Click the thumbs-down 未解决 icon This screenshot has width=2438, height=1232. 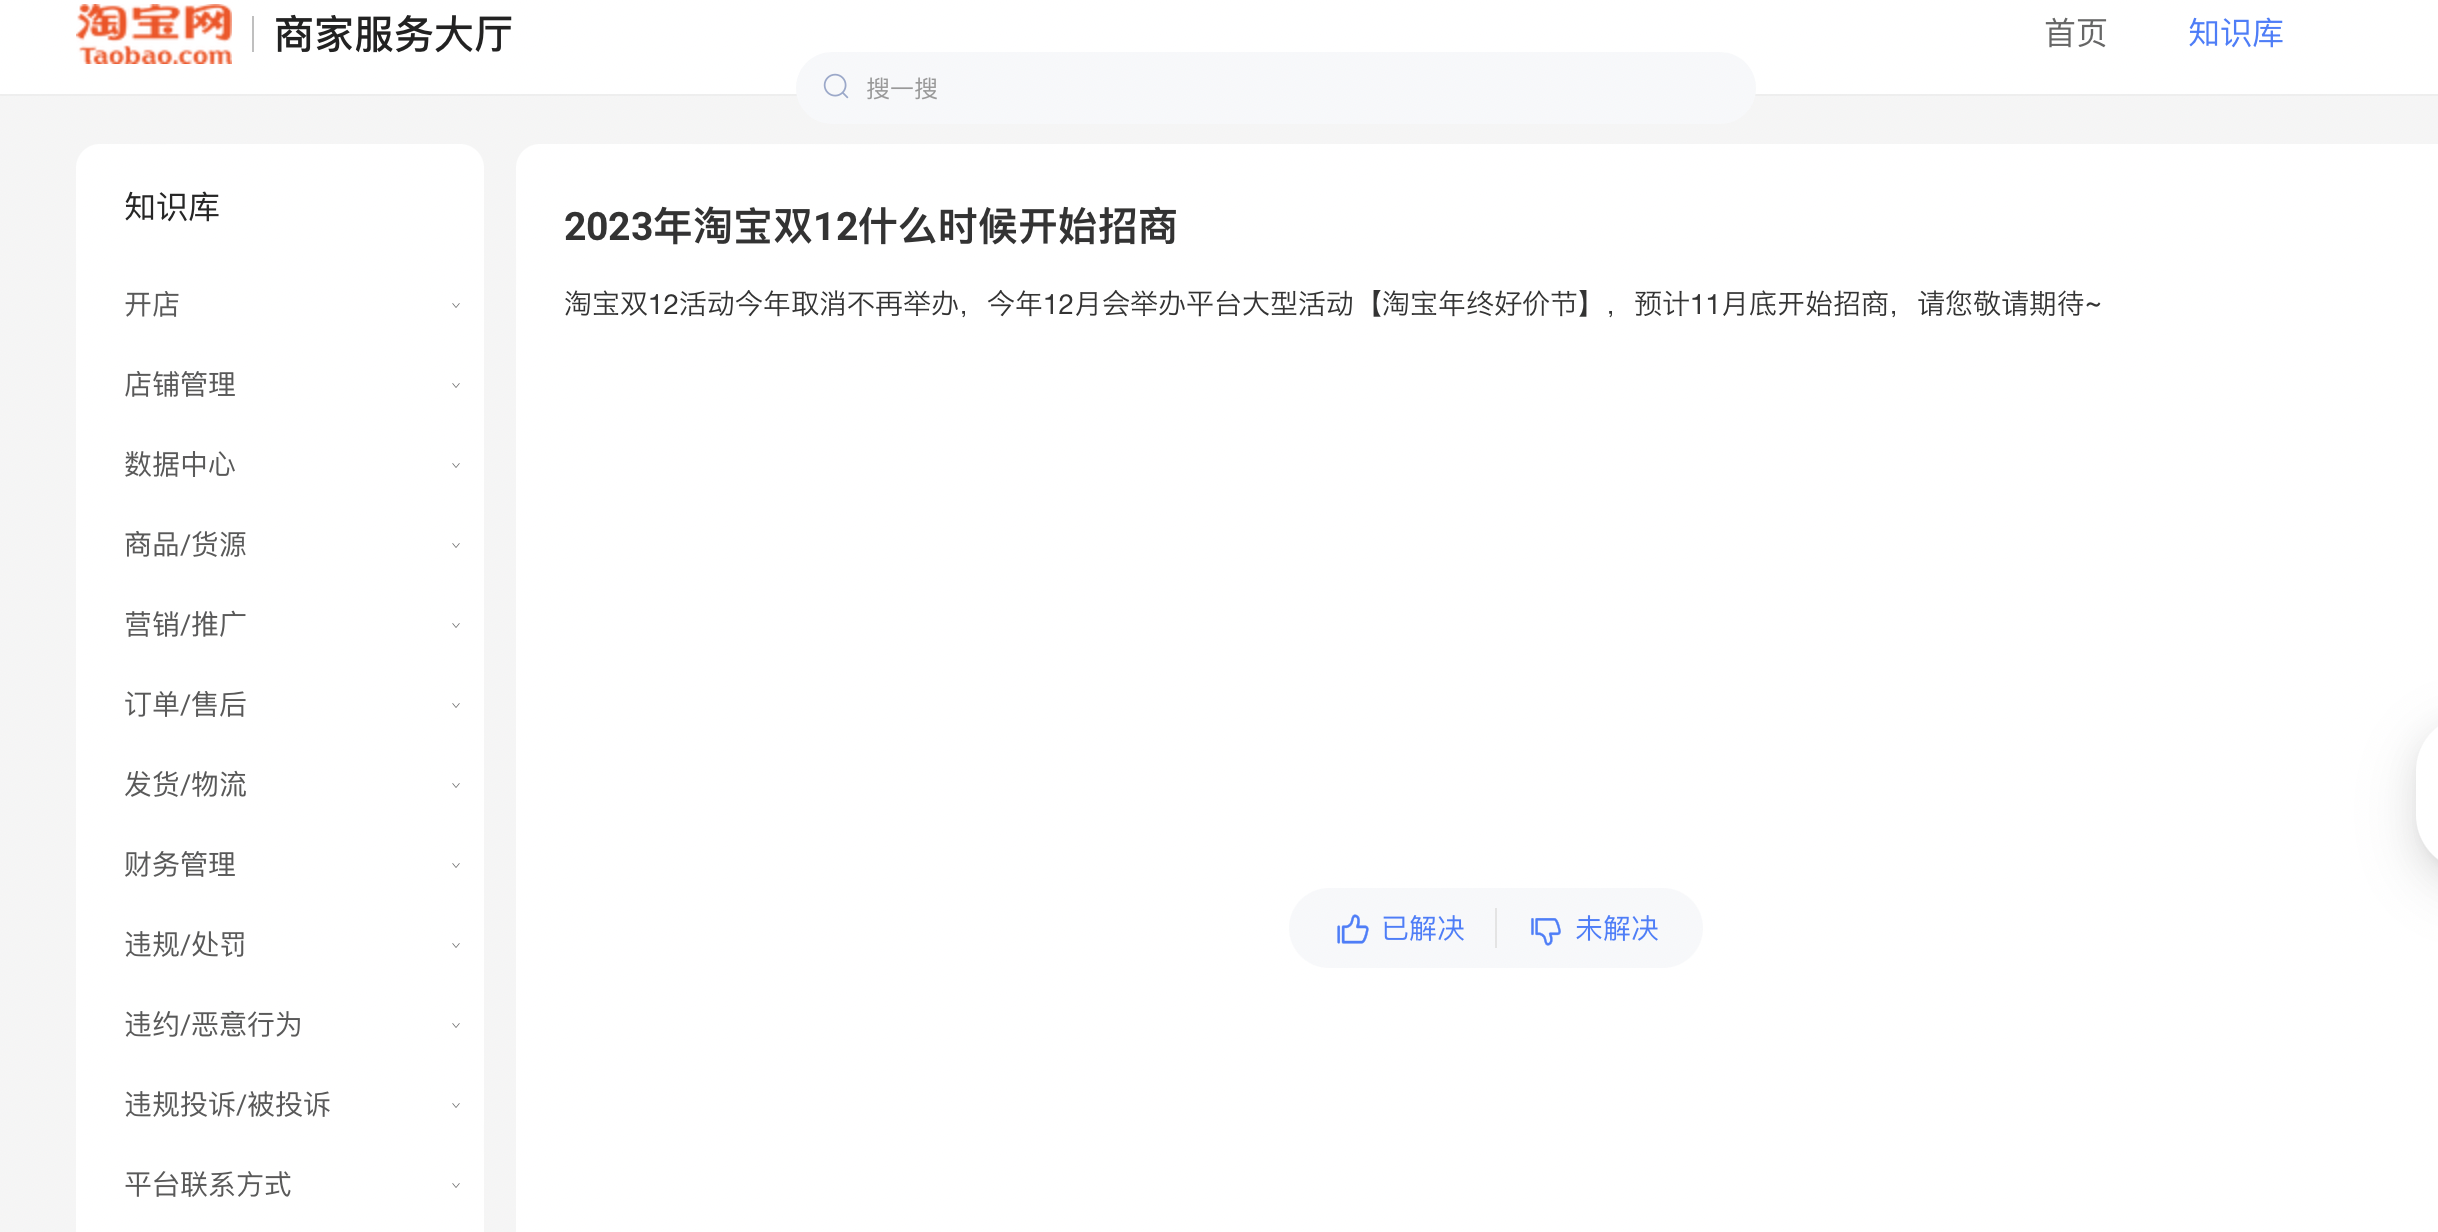[1545, 930]
